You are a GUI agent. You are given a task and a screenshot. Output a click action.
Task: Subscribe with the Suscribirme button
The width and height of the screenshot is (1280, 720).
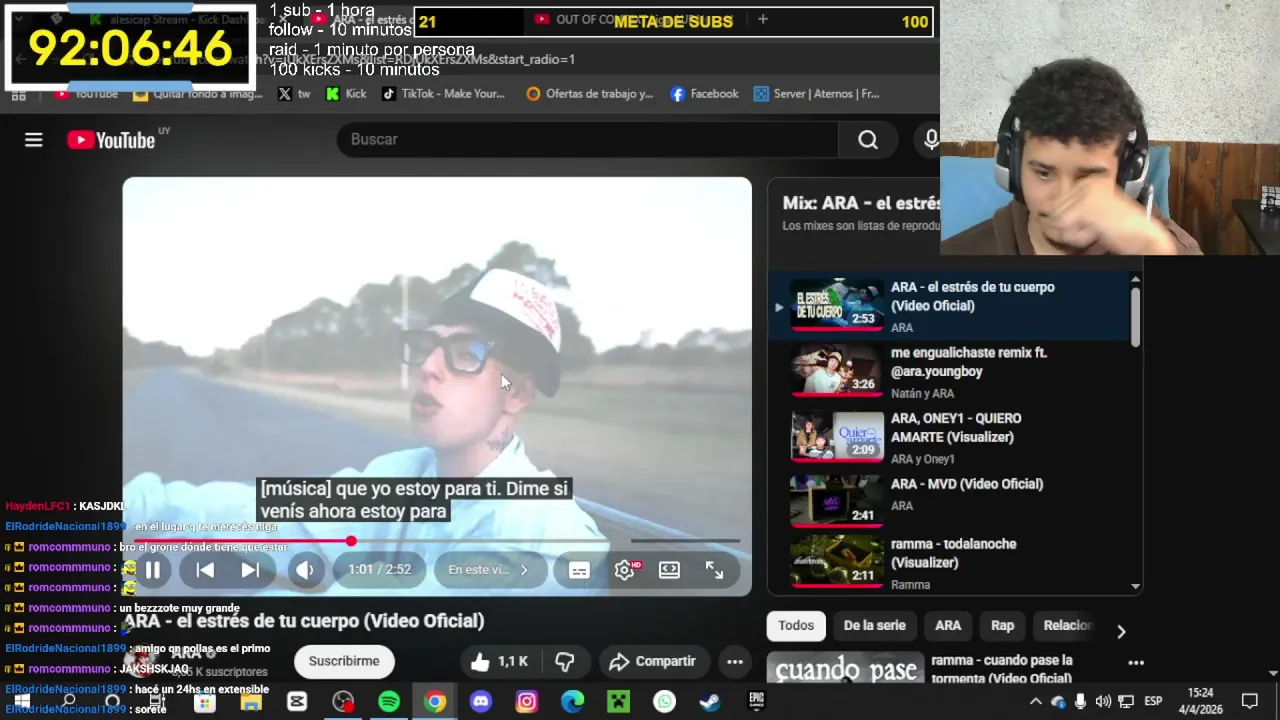pos(344,661)
